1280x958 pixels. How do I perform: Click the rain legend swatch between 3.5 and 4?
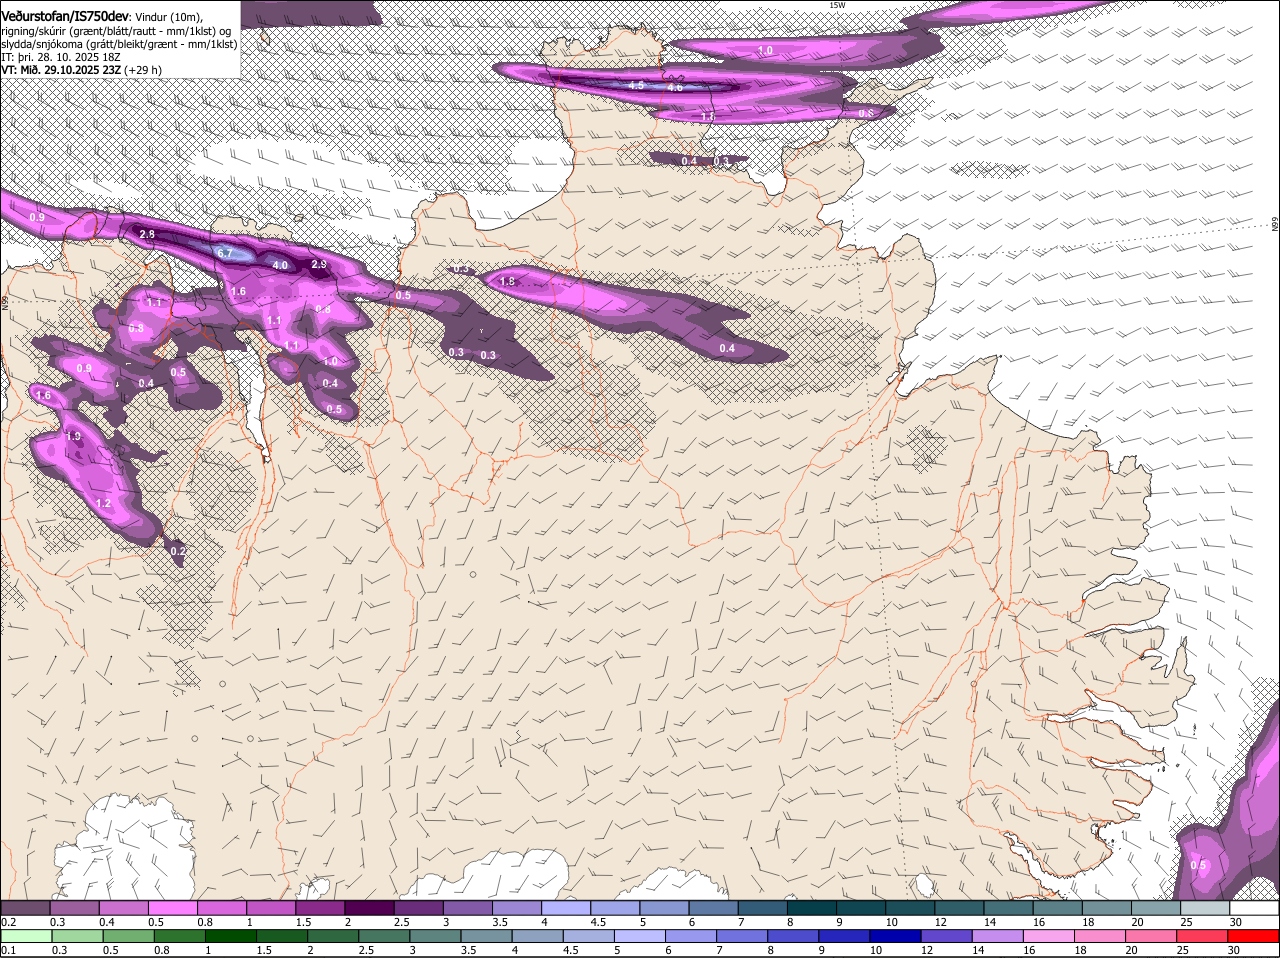point(487,936)
